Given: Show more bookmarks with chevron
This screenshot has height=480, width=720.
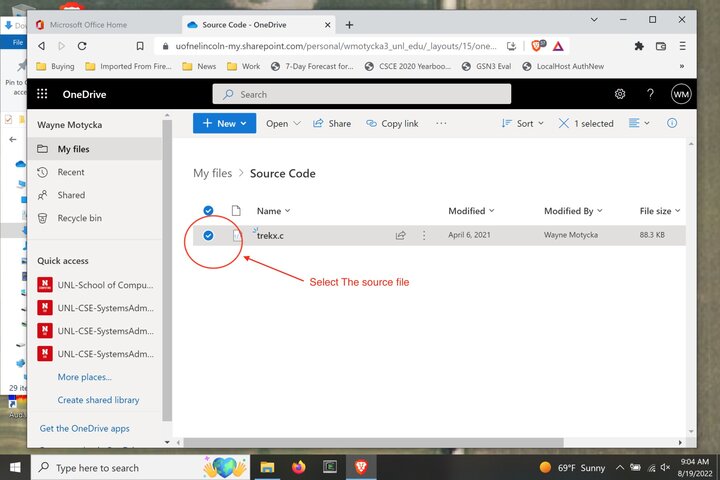Looking at the screenshot, I should click(682, 66).
